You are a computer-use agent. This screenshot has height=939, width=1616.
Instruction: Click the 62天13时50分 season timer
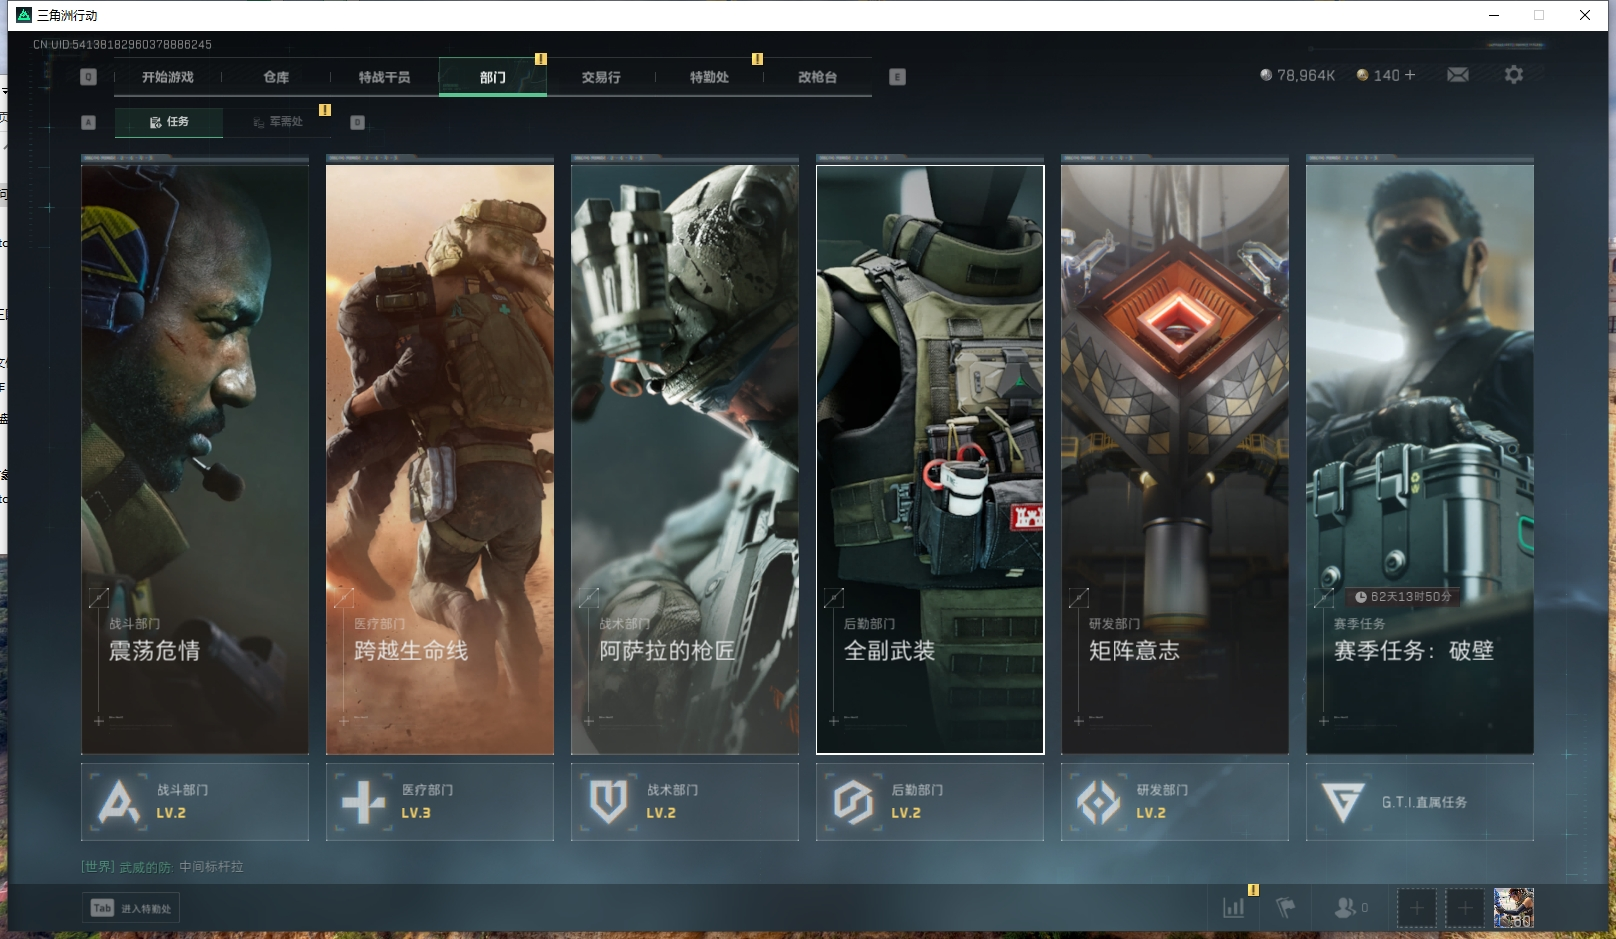(x=1403, y=597)
